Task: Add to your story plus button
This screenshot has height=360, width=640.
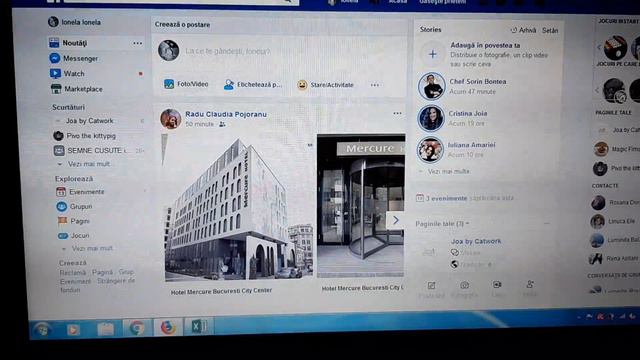Action: [x=432, y=54]
